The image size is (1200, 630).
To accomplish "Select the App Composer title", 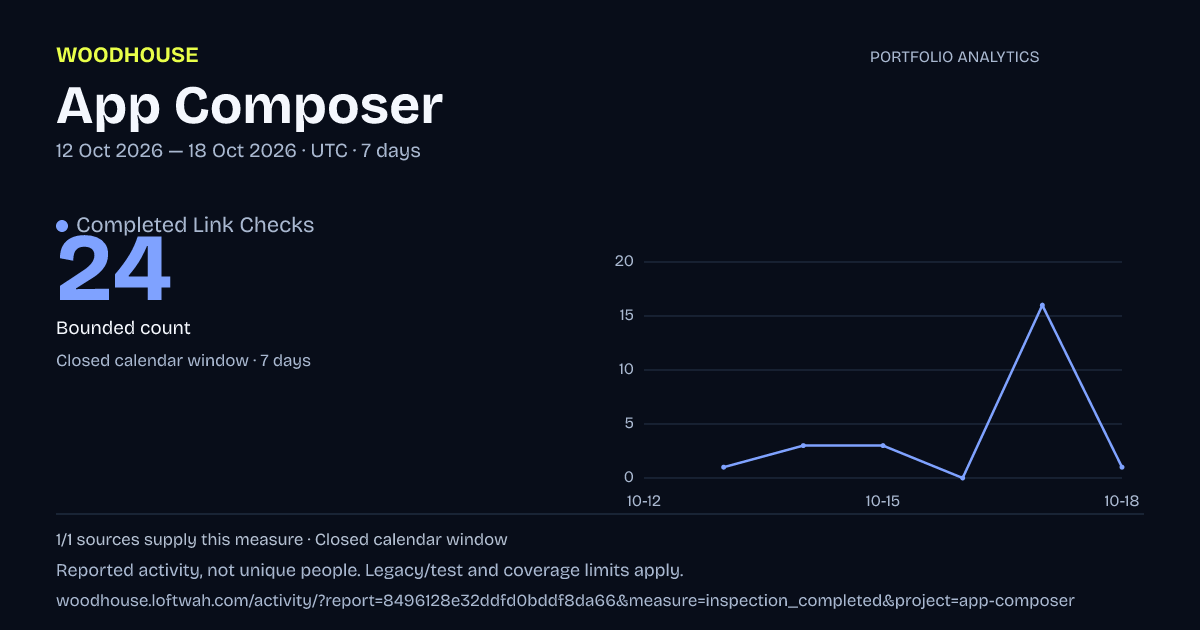I will point(249,105).
